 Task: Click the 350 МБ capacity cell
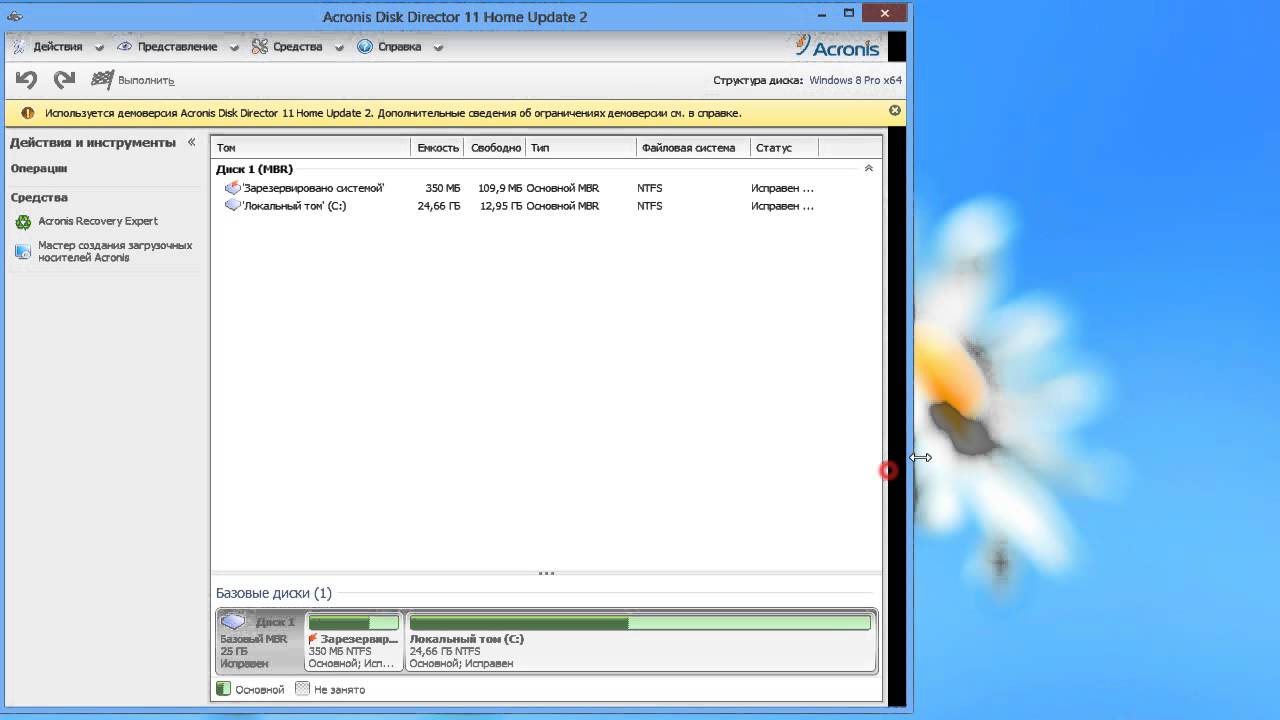point(442,188)
